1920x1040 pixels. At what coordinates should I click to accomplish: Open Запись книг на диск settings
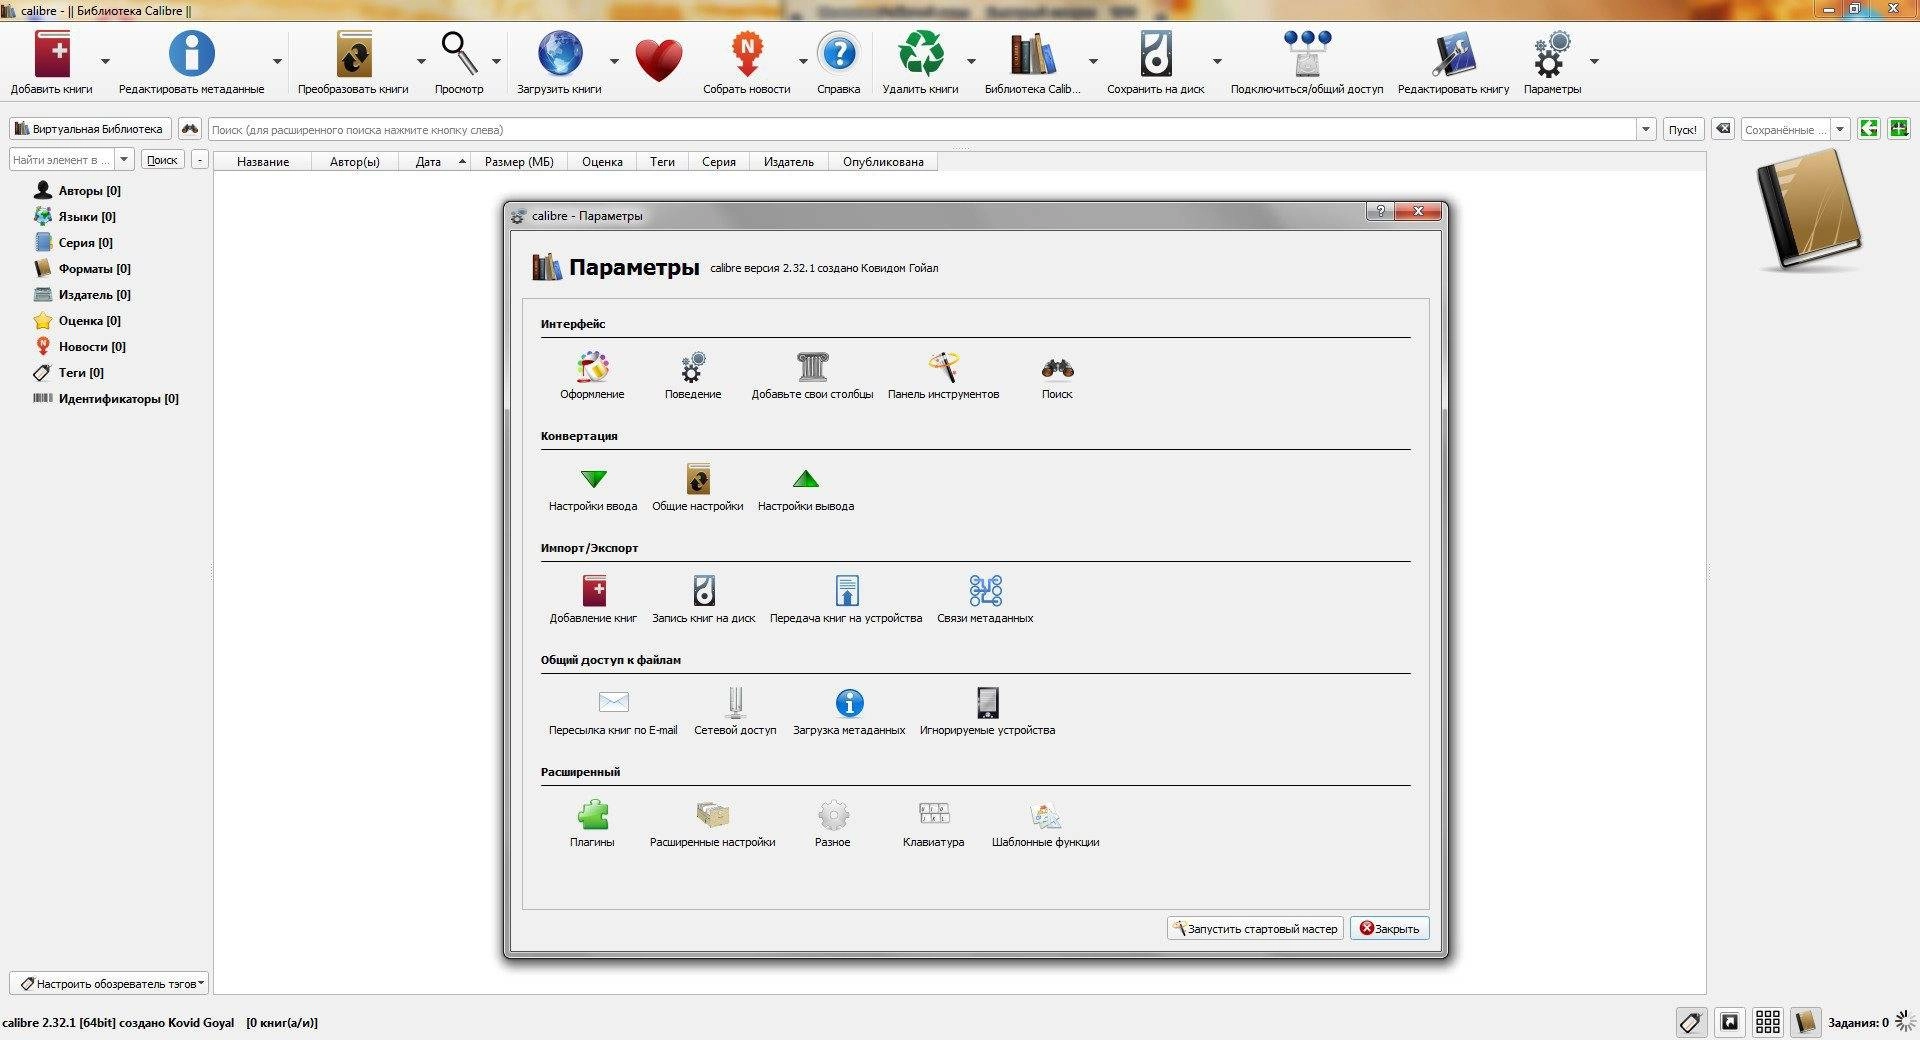(704, 600)
